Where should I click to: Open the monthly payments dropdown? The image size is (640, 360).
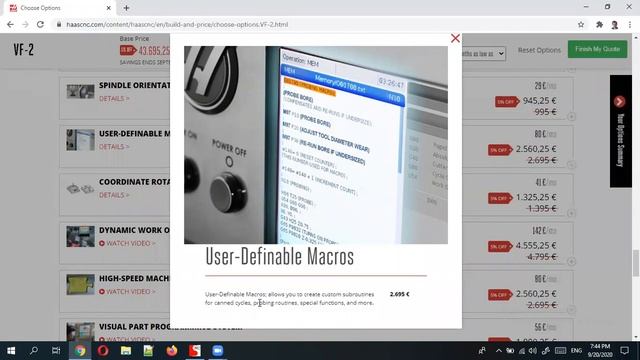tap(484, 53)
